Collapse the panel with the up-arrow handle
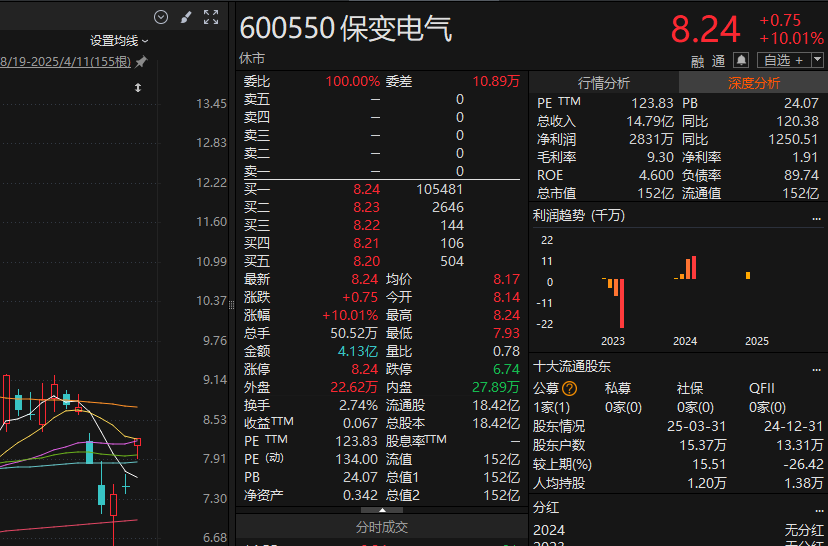828x546 pixels. tap(382, 510)
